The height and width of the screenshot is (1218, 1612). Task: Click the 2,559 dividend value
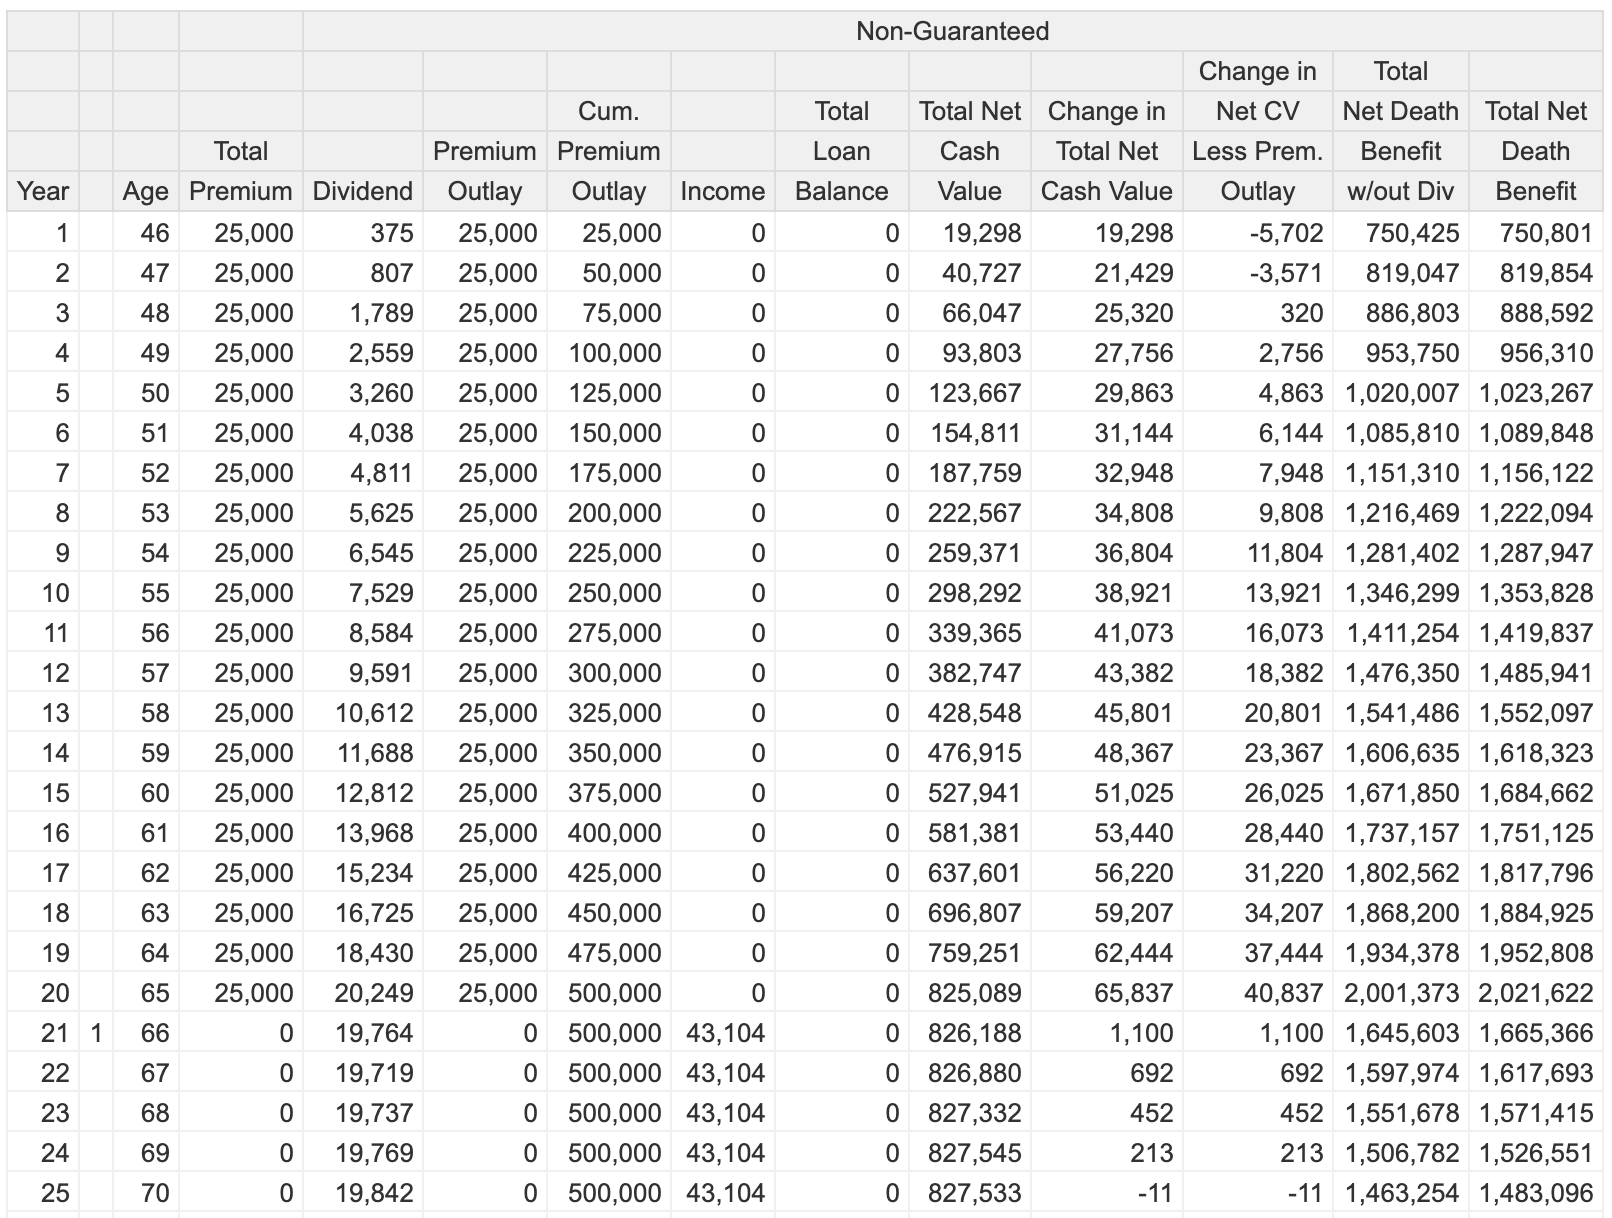pos(363,353)
